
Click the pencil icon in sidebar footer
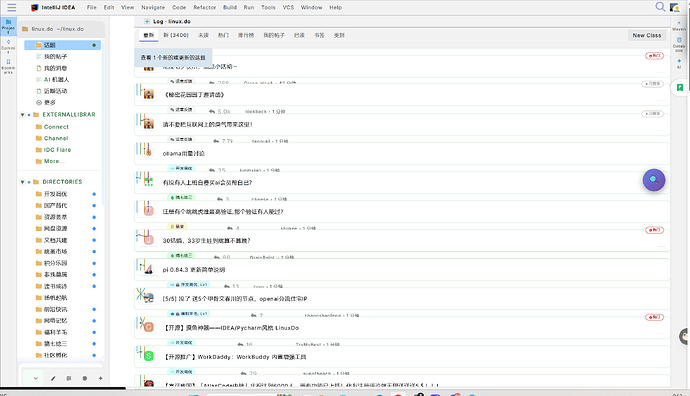53,378
